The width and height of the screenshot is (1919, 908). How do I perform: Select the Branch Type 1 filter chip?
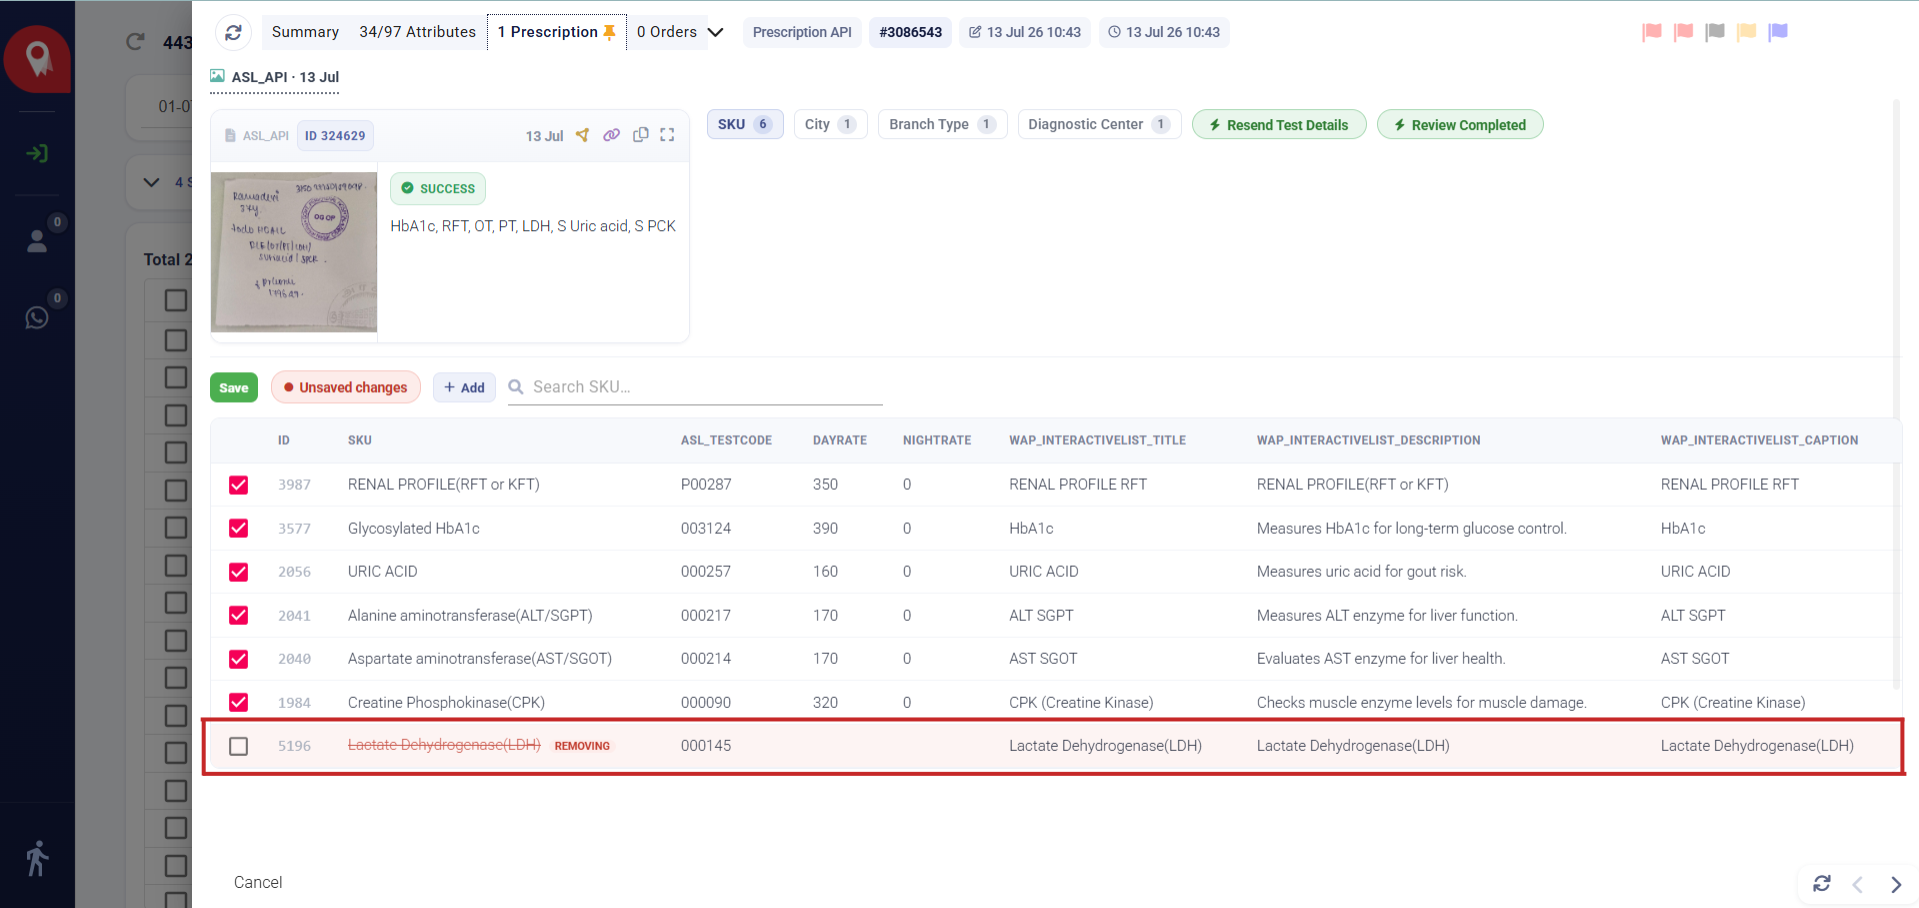point(942,124)
